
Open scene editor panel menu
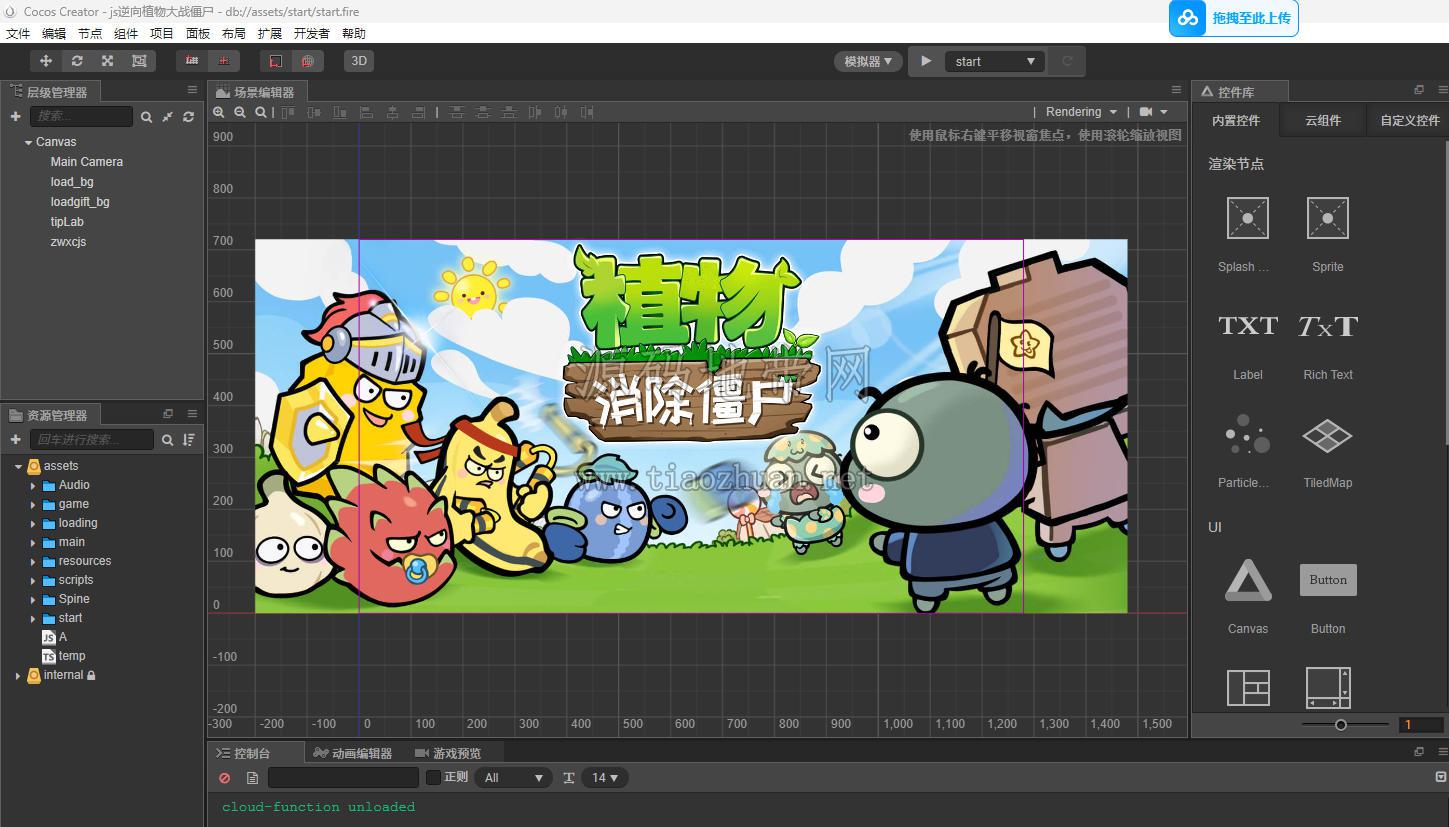coord(1176,90)
